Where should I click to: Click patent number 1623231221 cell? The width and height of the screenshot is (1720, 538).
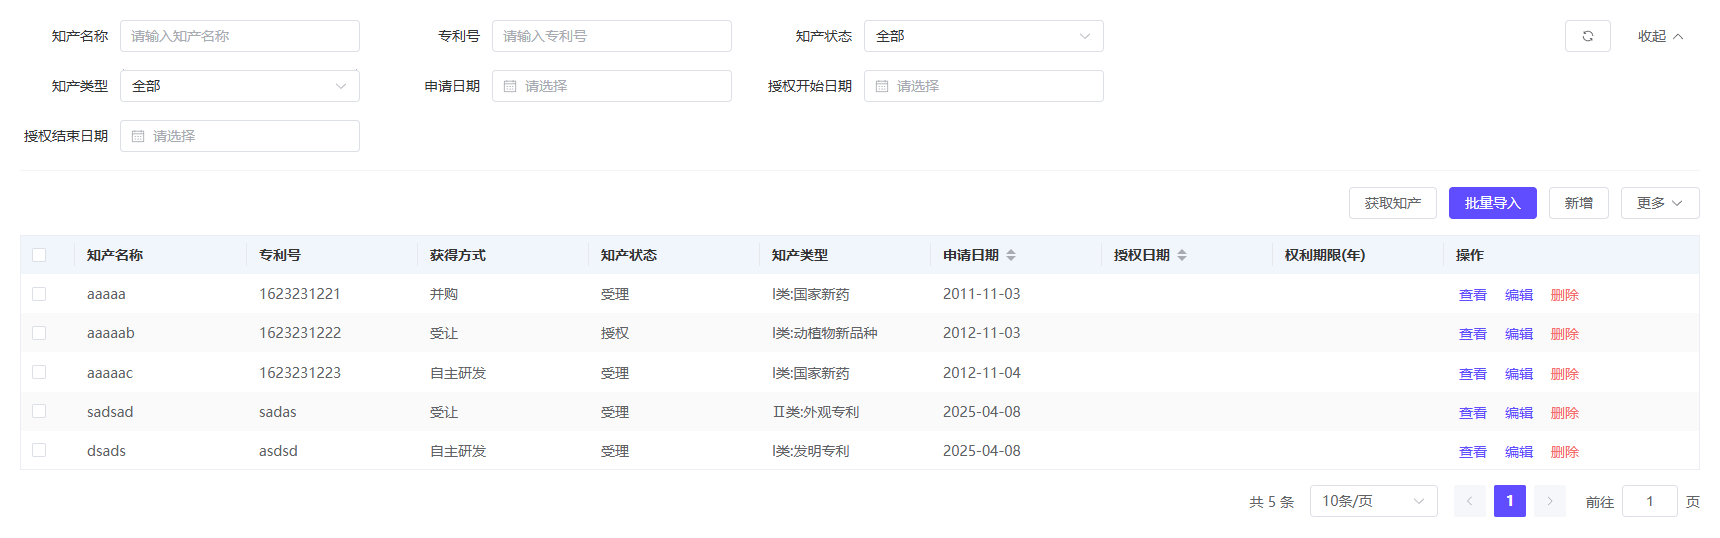[300, 294]
